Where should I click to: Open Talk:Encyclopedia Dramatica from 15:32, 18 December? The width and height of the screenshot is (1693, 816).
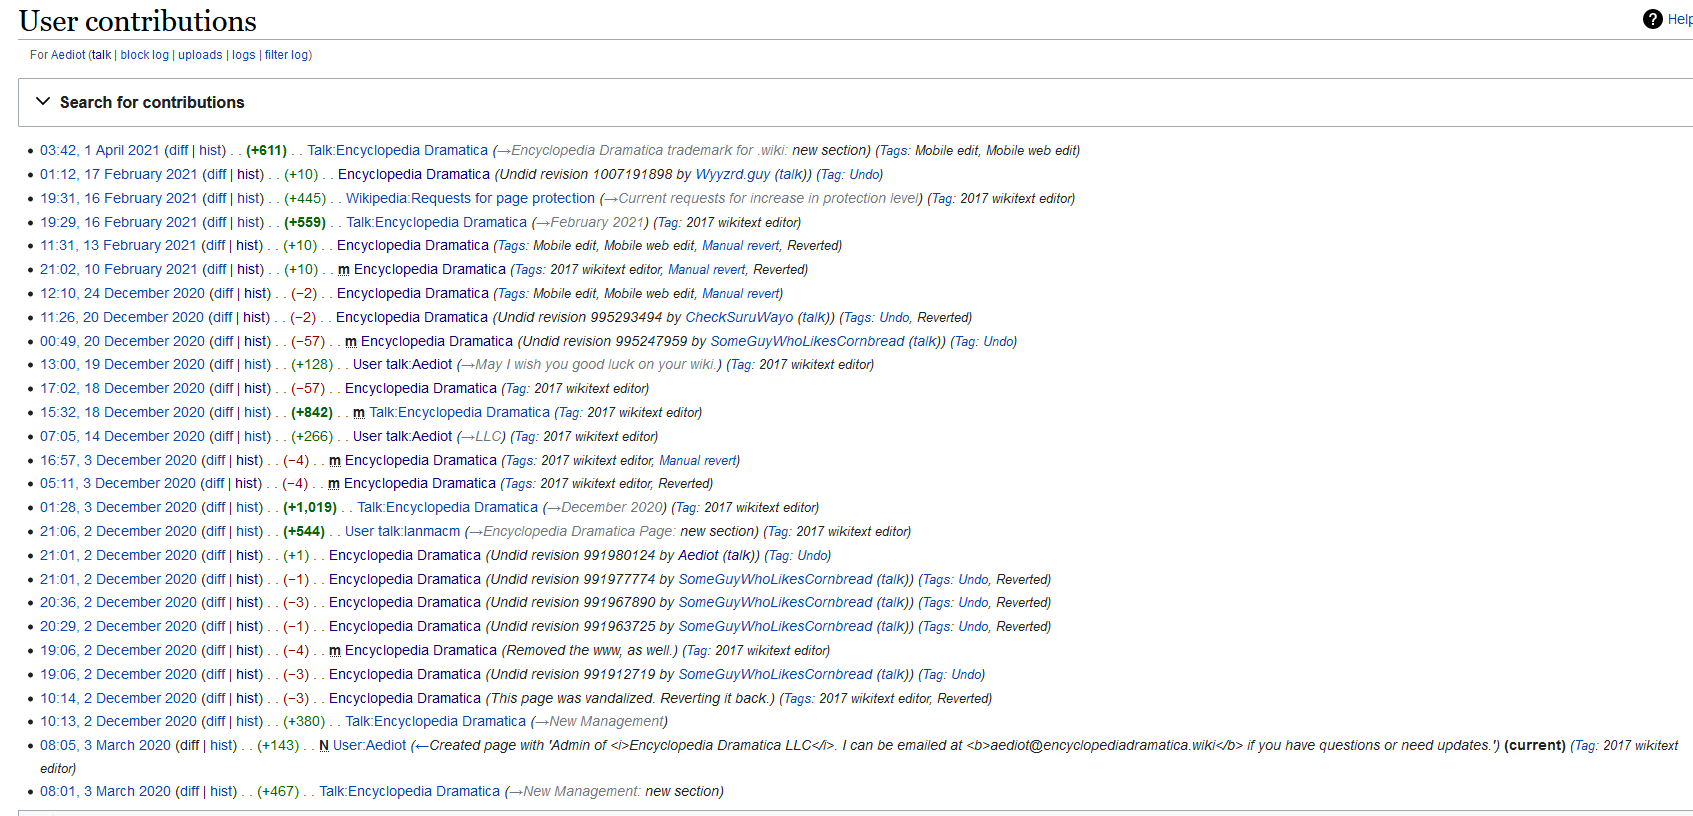click(x=460, y=412)
